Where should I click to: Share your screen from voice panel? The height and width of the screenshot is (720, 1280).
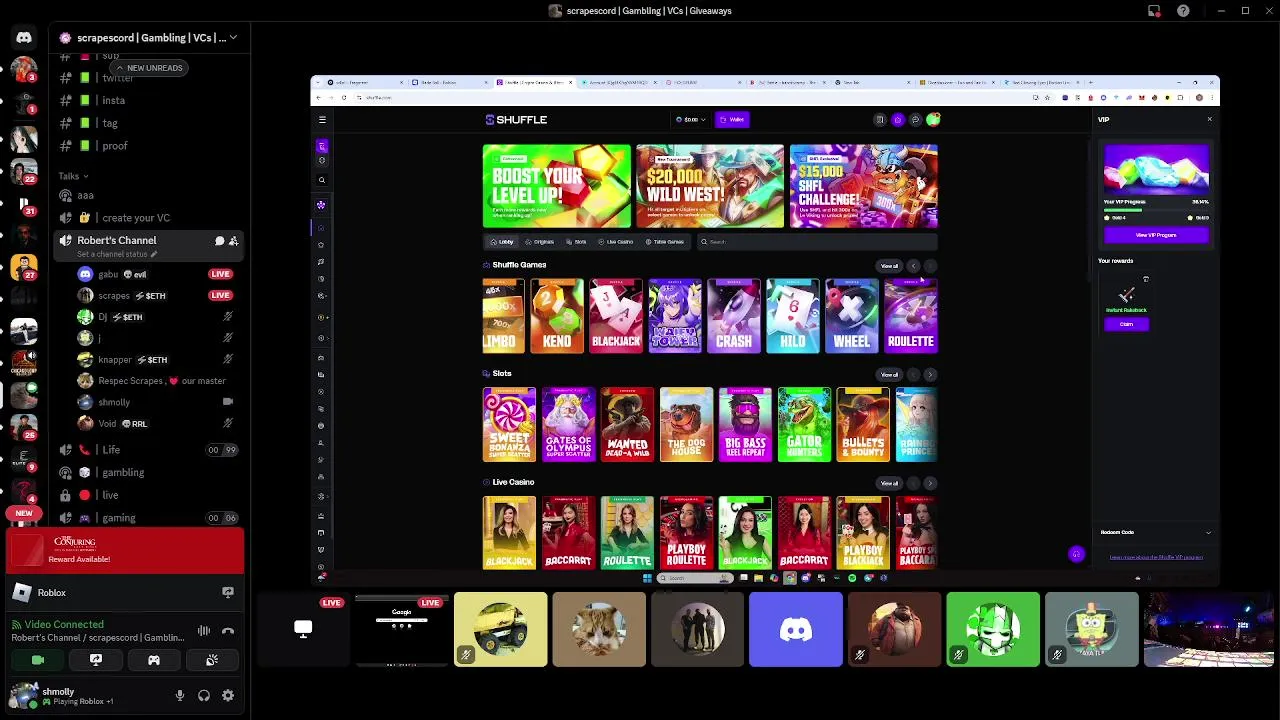tap(96, 660)
